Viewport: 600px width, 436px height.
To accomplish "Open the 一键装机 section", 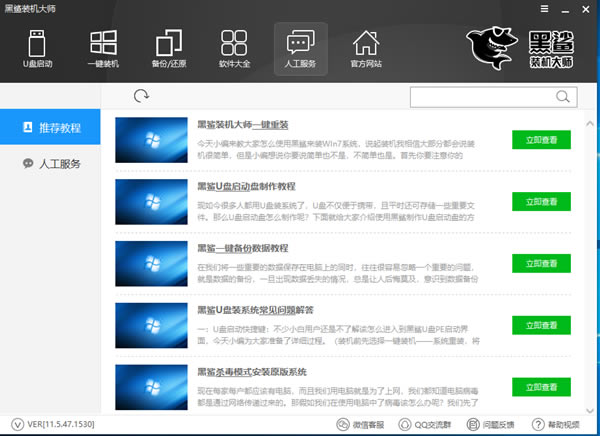I will point(103,49).
